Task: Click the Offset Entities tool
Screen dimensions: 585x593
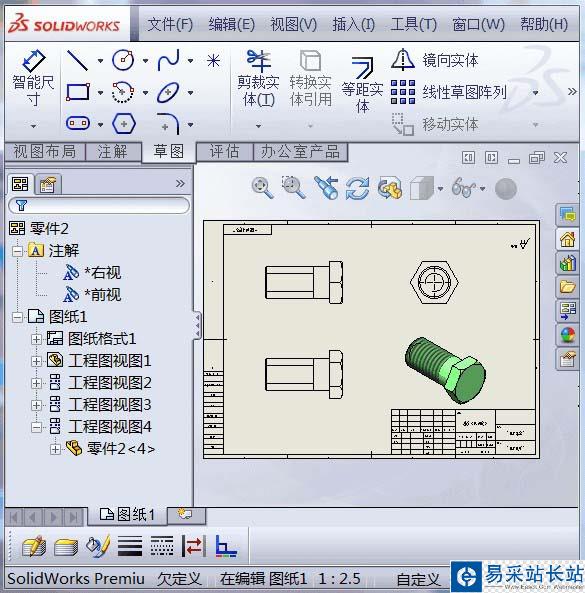Action: (362, 85)
